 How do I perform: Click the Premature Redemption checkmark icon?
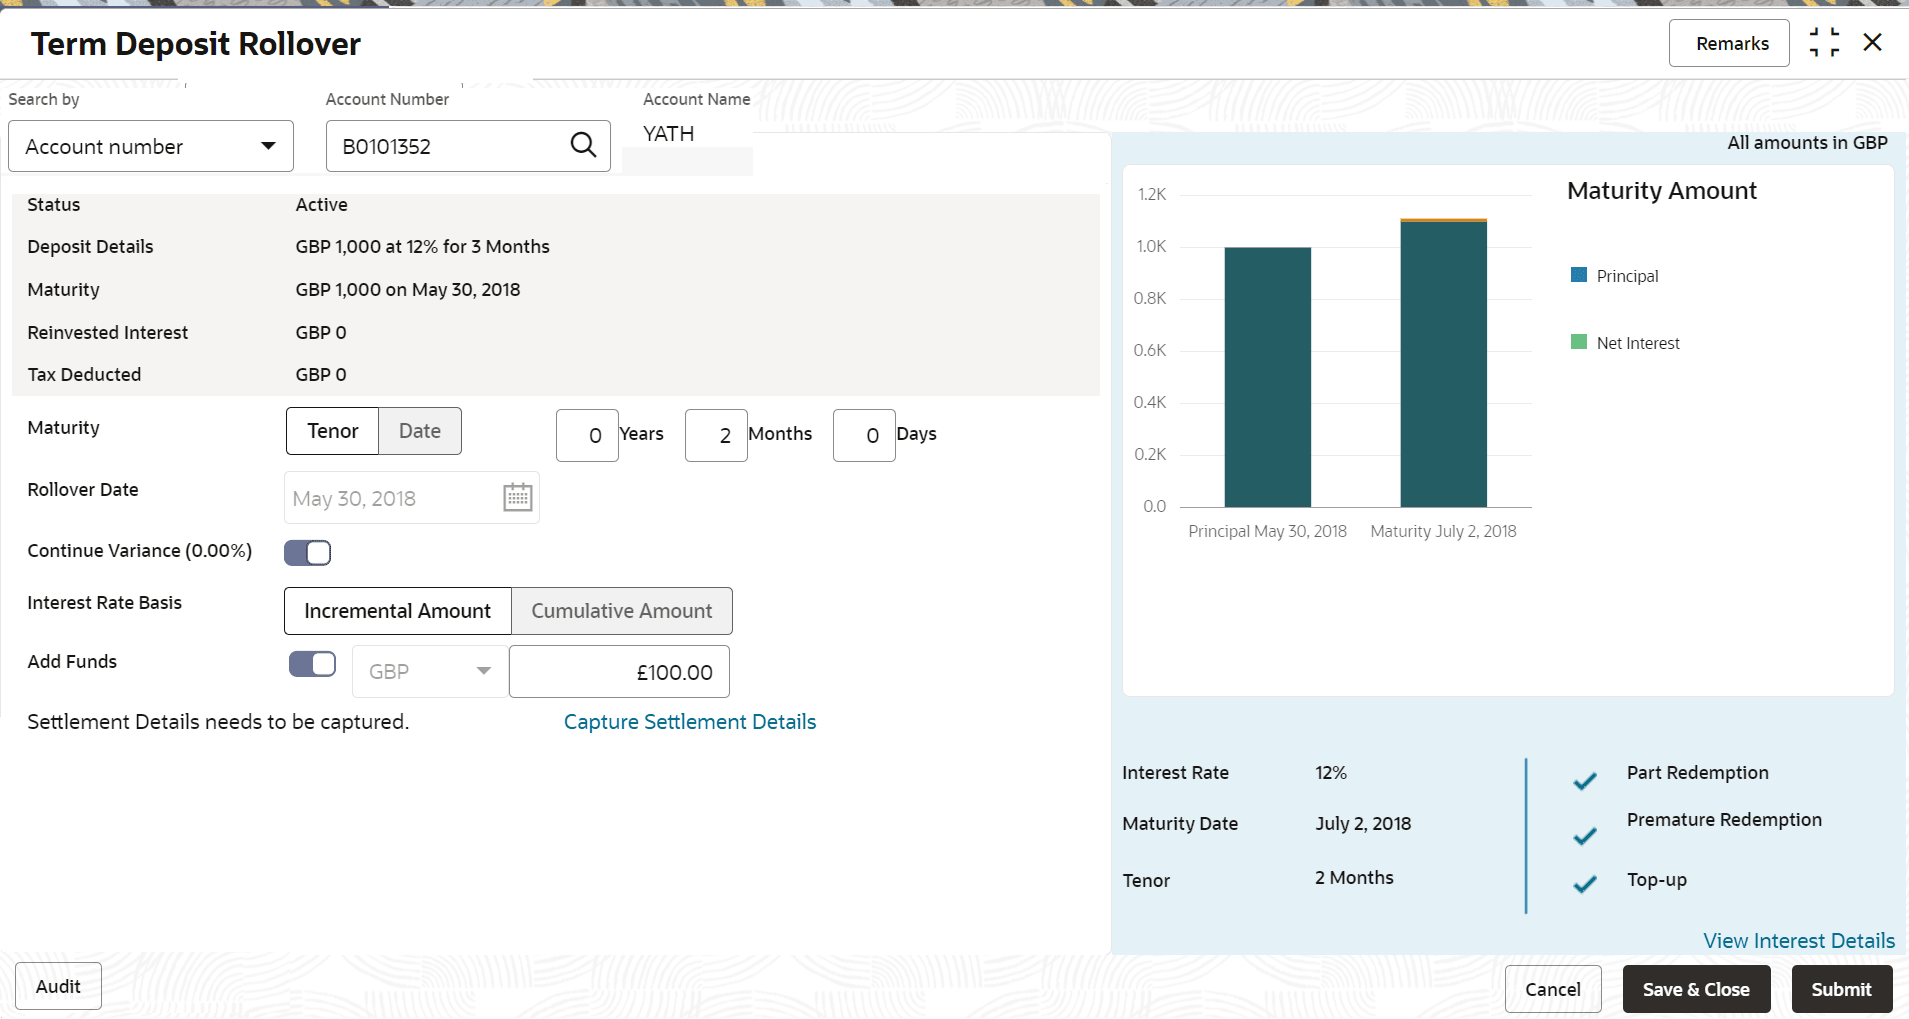[1584, 836]
